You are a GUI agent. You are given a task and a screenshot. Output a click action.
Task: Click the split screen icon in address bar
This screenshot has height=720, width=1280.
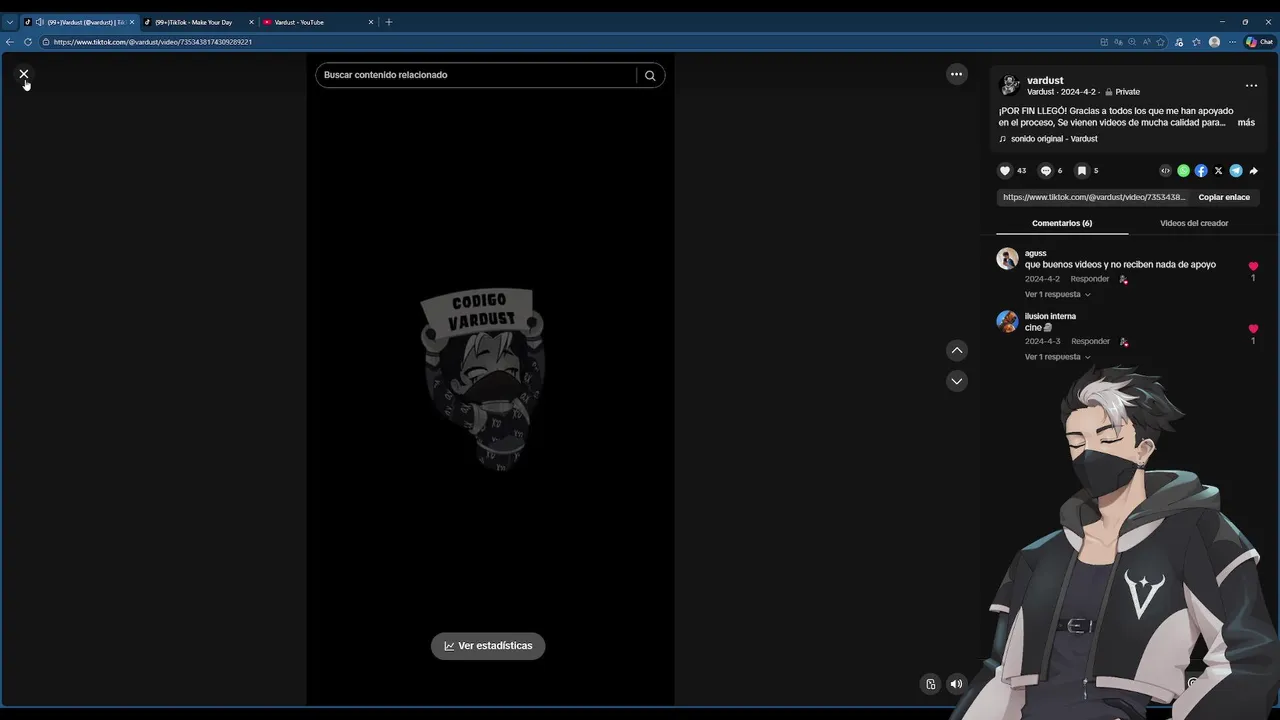pos(1104,42)
